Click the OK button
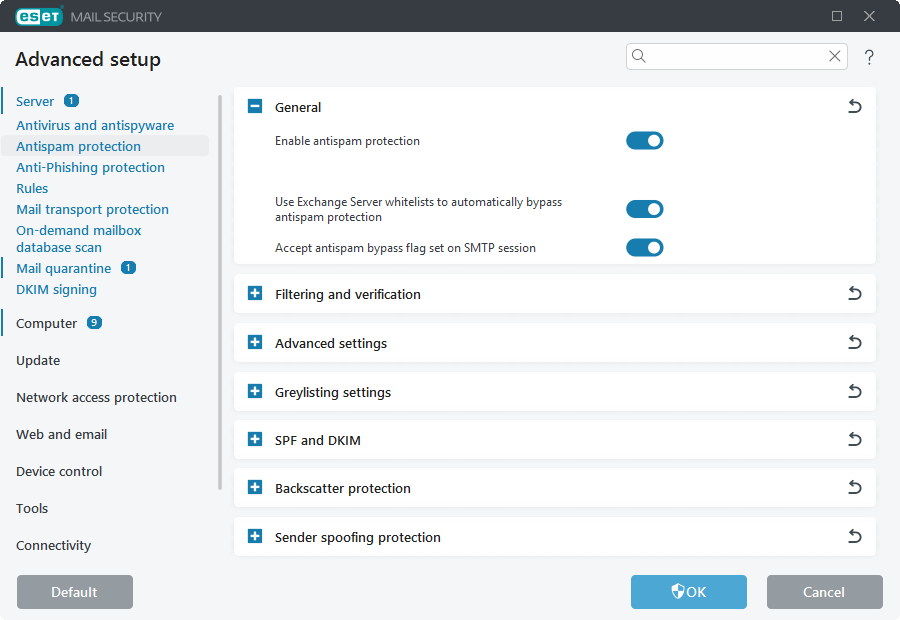This screenshot has width=900, height=620. (688, 592)
